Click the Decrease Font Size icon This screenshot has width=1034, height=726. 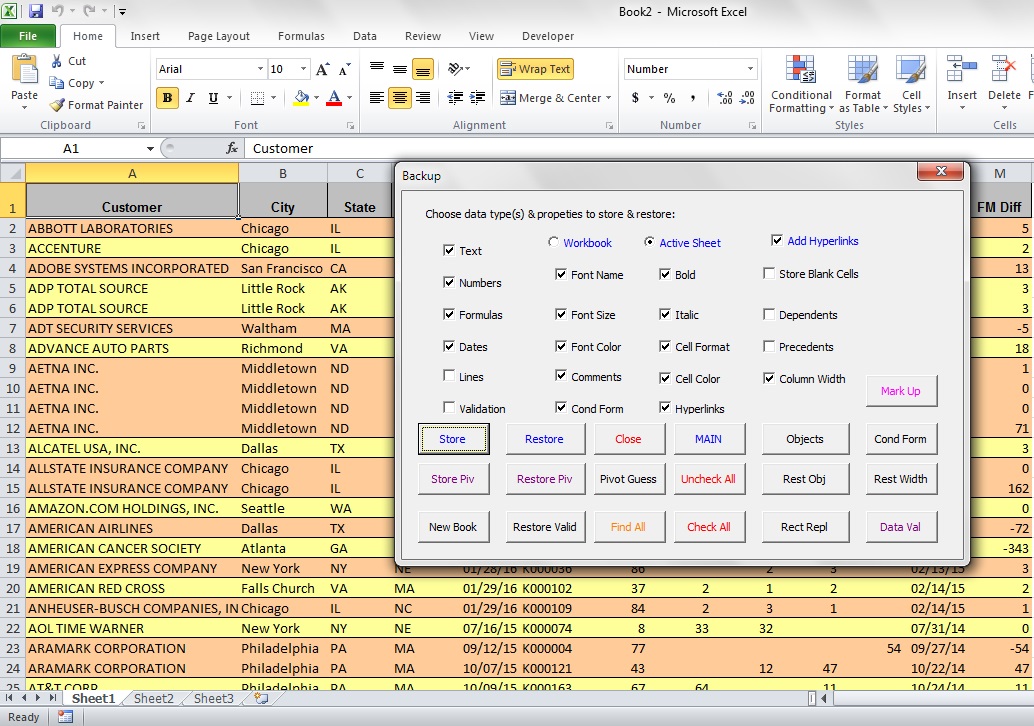pyautogui.click(x=344, y=69)
